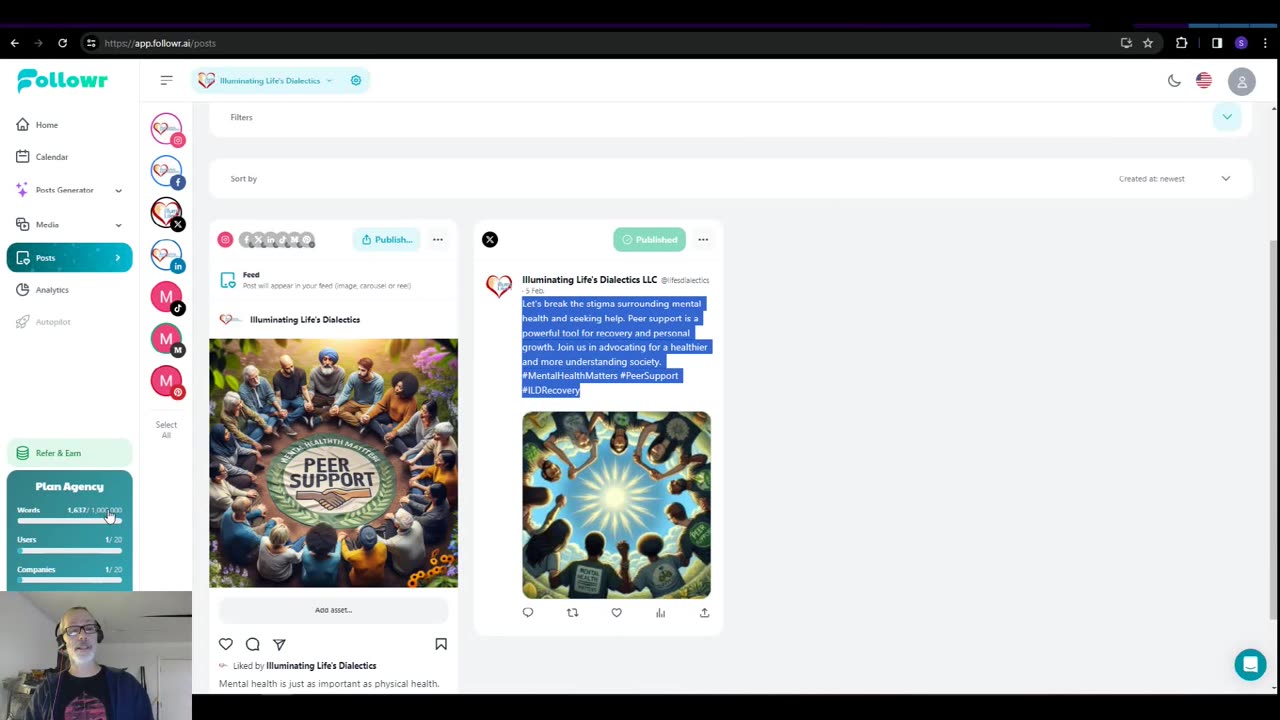Image resolution: width=1280 pixels, height=720 pixels.
Task: Open the Illuminating Life's Dialectics company dropdown
Action: coord(266,80)
